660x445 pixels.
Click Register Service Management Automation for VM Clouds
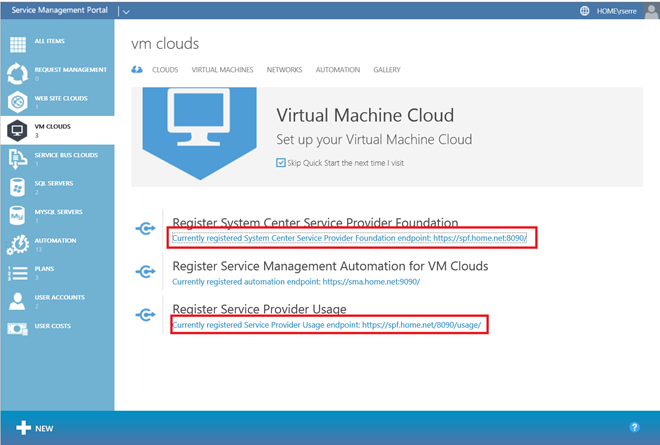[330, 266]
